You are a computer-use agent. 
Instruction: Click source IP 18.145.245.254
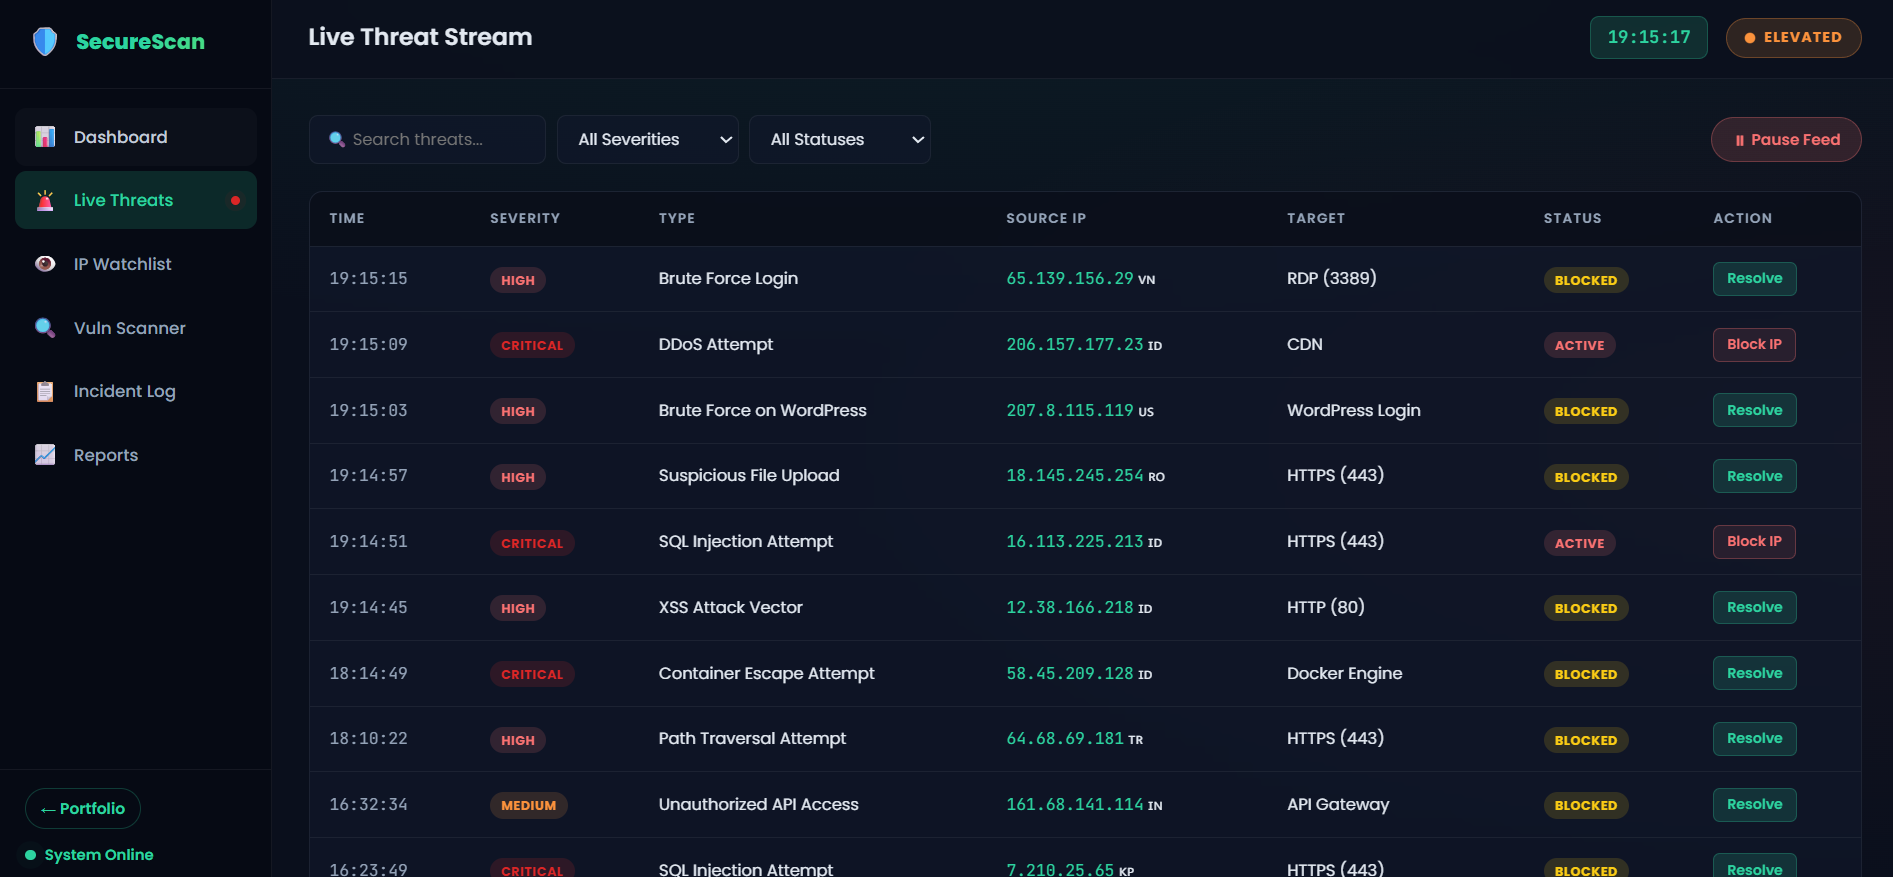[x=1075, y=476]
